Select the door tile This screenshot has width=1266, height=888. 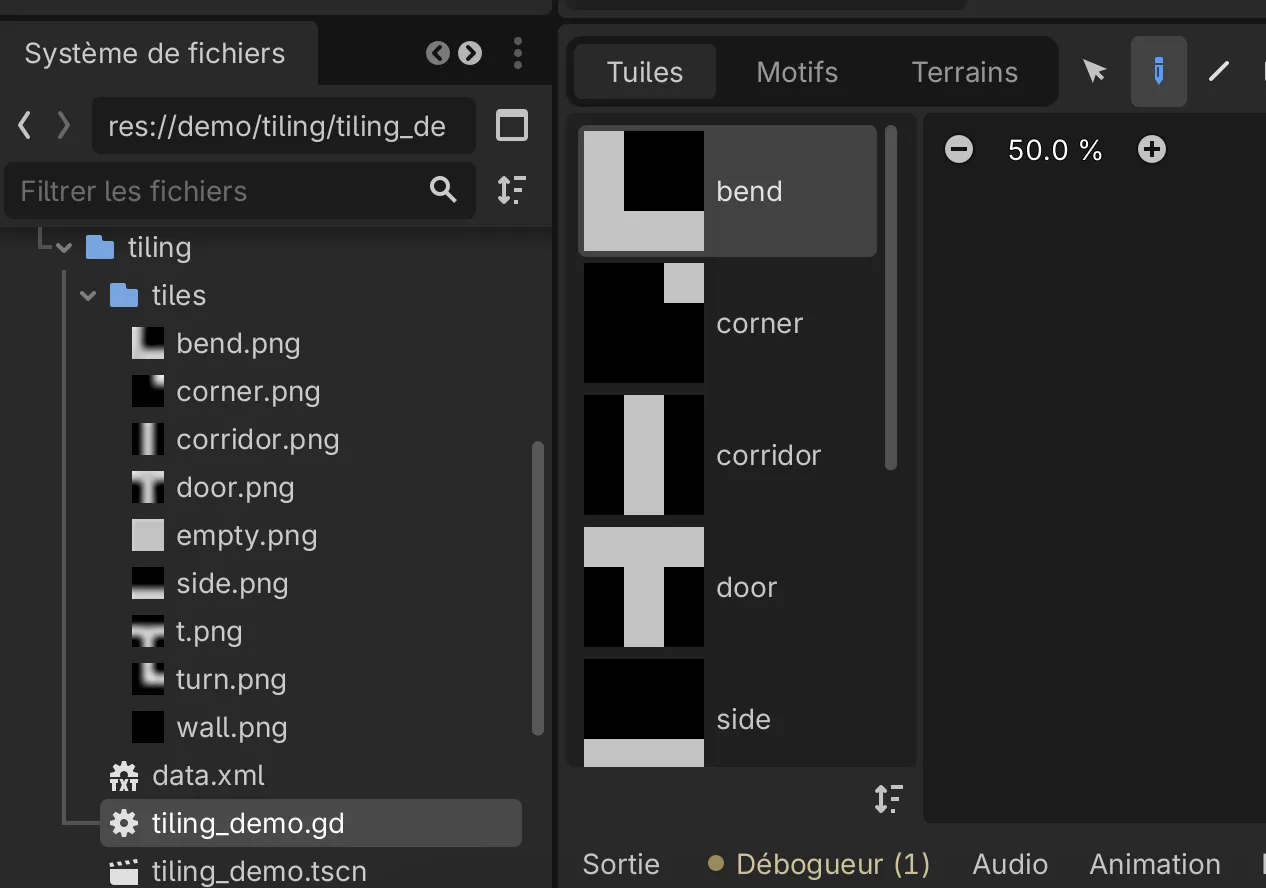(x=727, y=587)
